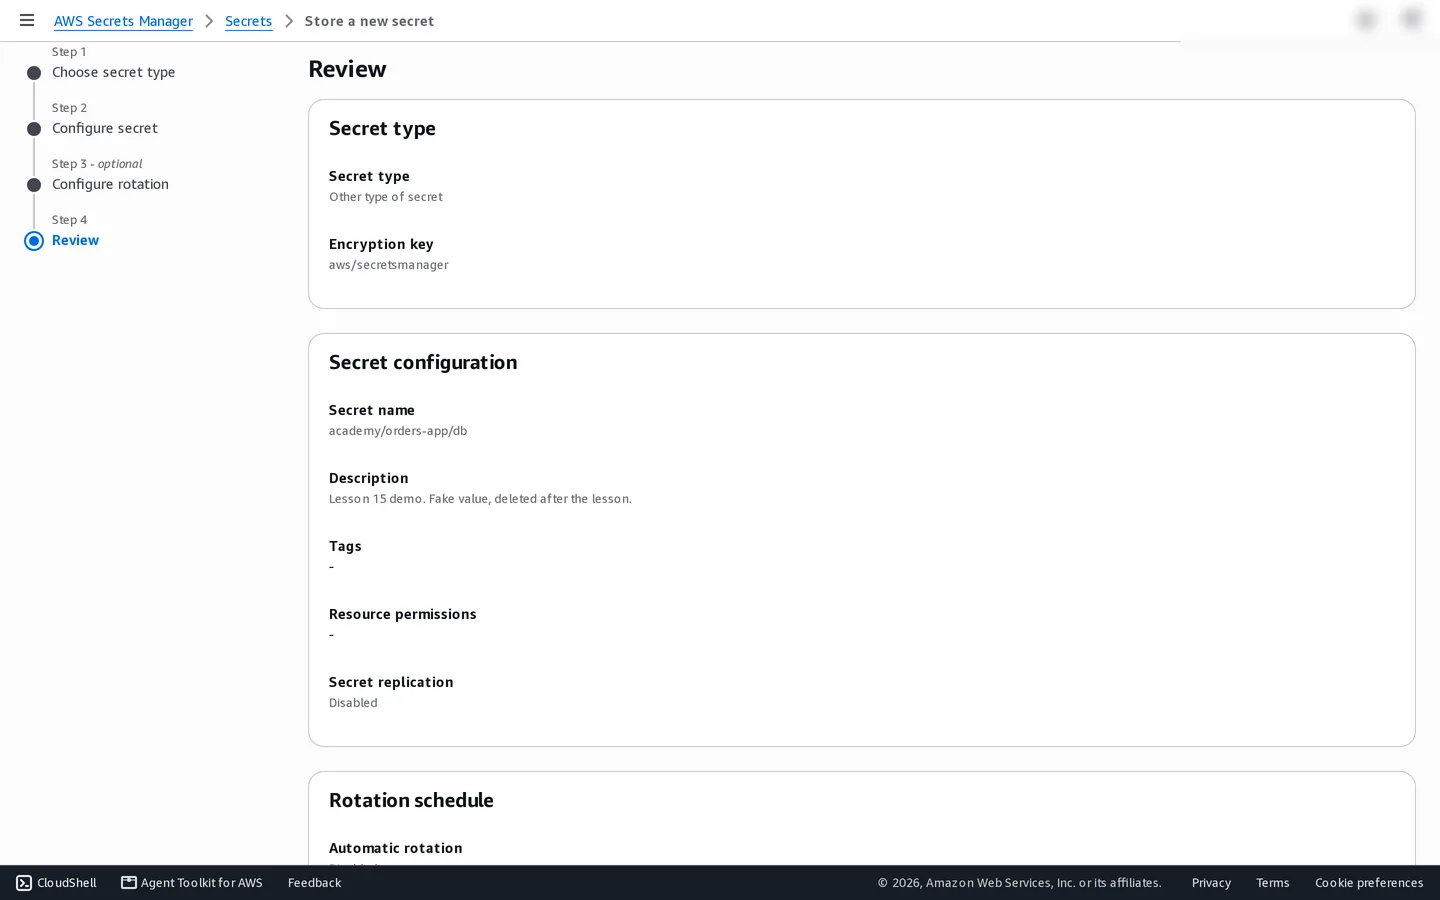Image resolution: width=1440 pixels, height=900 pixels.
Task: Click the Step 2 circle indicator
Action: pos(34,129)
